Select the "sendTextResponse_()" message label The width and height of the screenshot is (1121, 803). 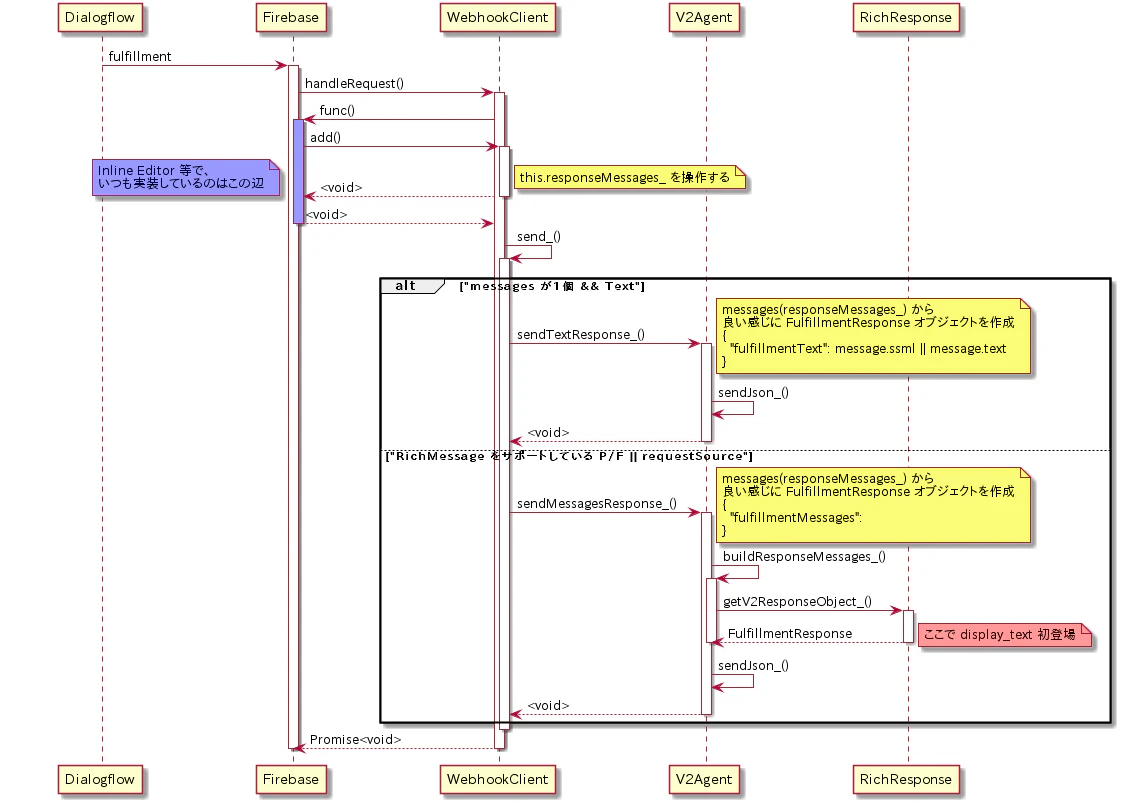581,335
